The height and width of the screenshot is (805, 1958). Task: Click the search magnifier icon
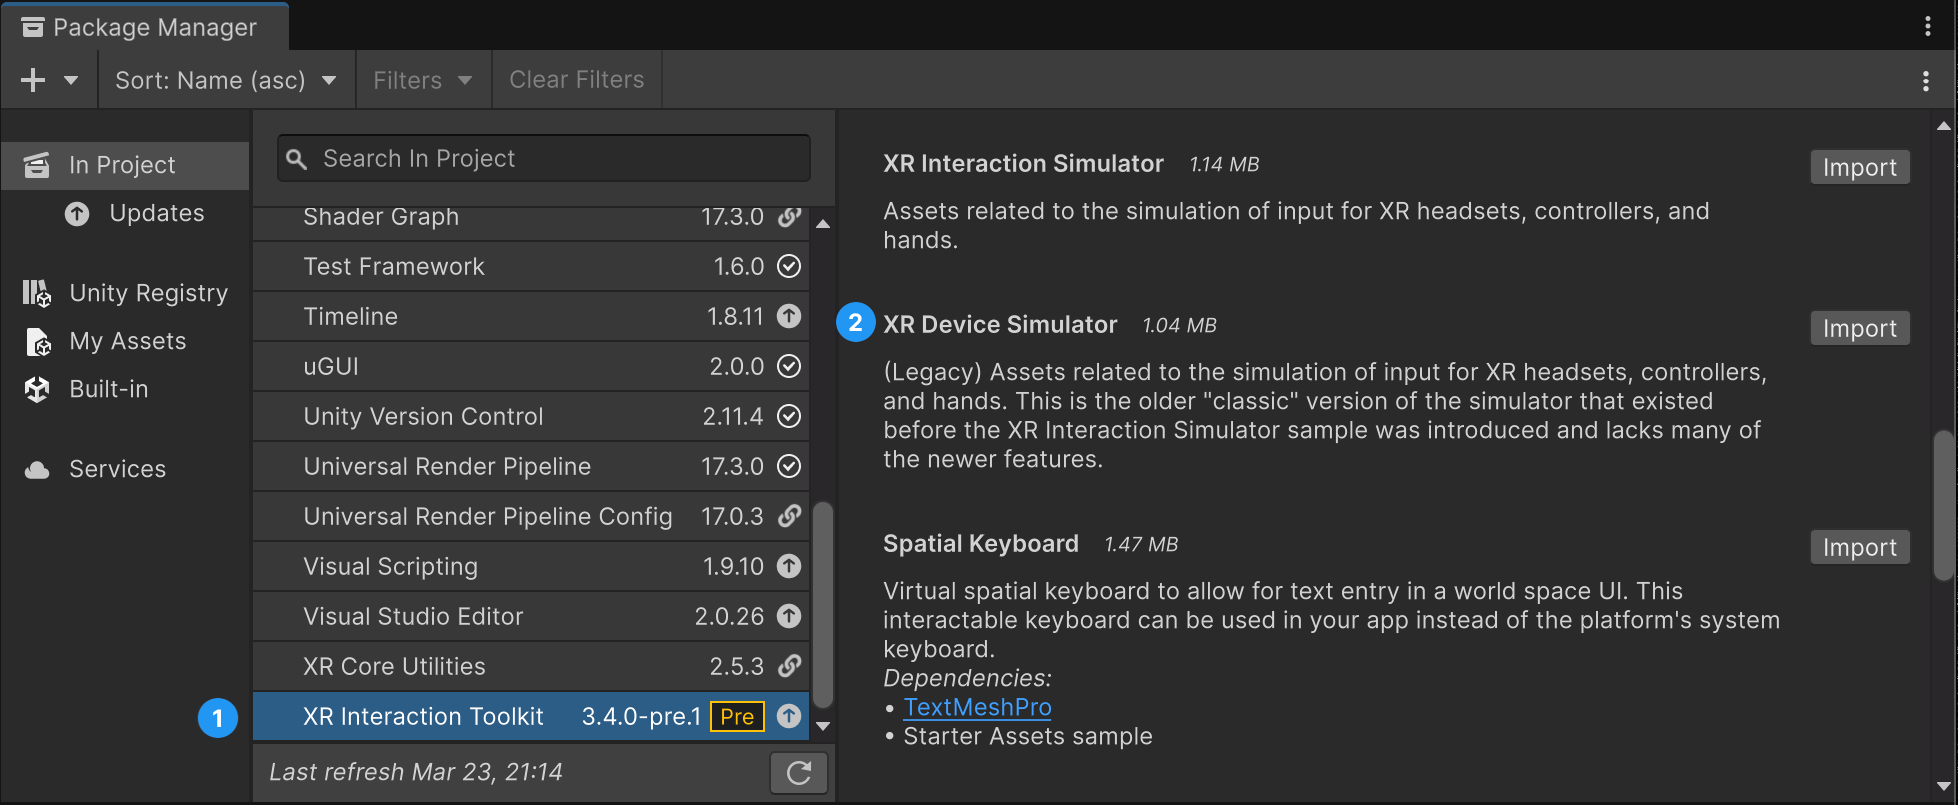coord(296,159)
